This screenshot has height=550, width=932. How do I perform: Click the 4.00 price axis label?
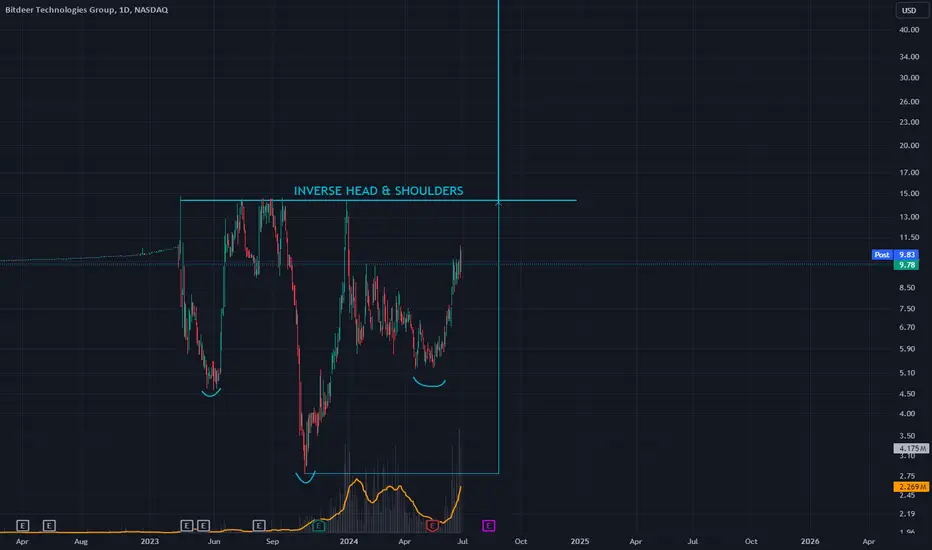pos(907,414)
